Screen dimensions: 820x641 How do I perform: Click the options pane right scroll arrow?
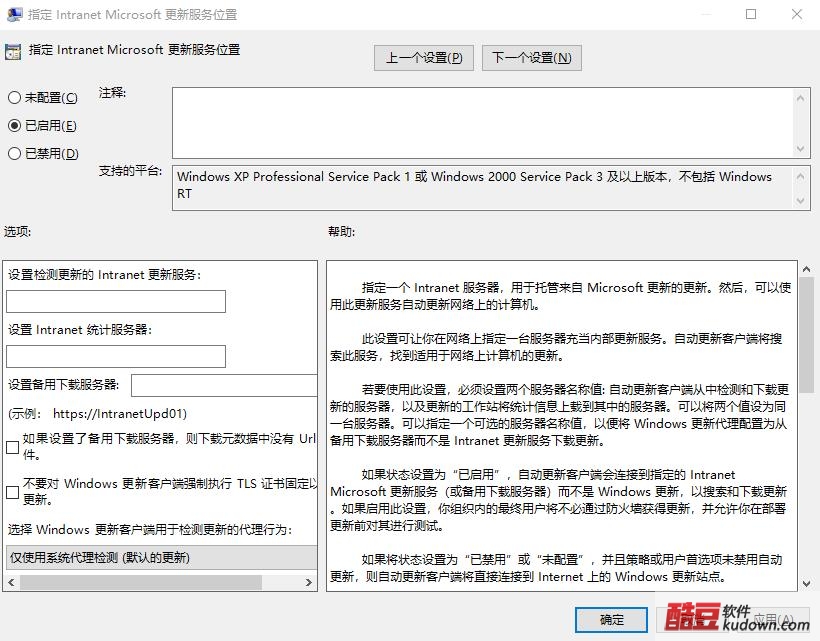[309, 582]
